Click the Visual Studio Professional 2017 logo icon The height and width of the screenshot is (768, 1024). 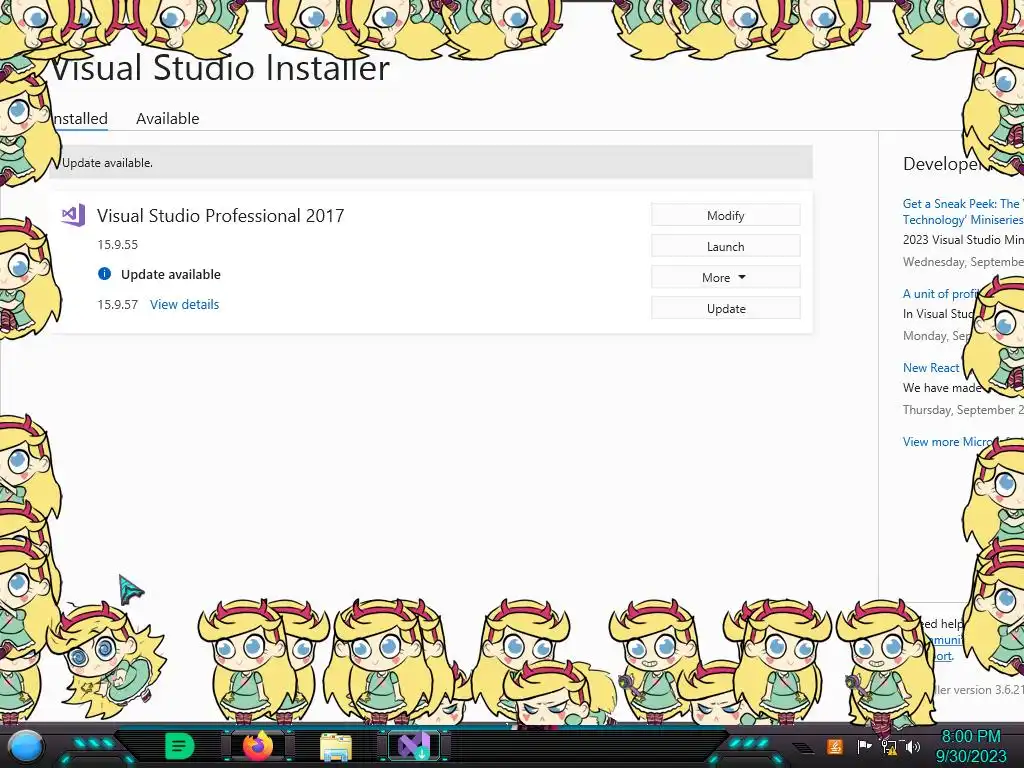pos(73,215)
